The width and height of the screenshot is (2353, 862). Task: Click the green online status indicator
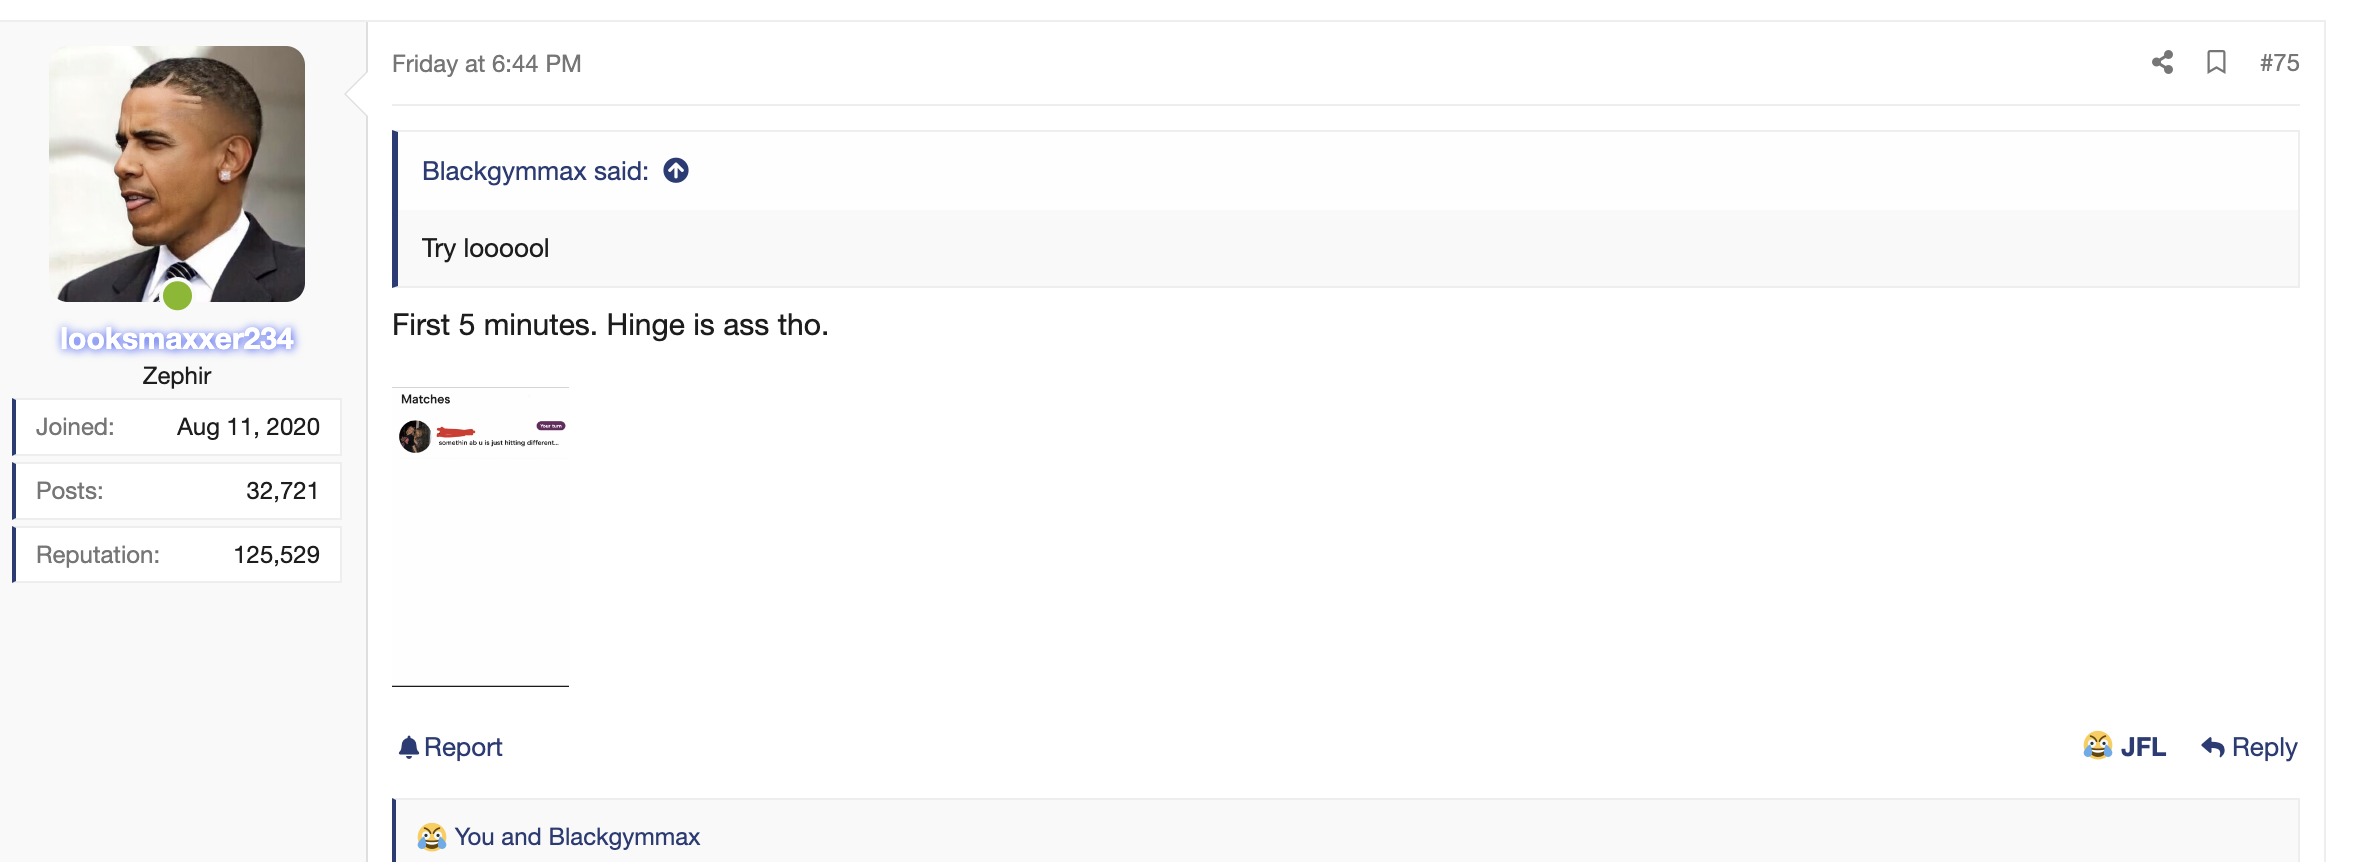click(177, 295)
